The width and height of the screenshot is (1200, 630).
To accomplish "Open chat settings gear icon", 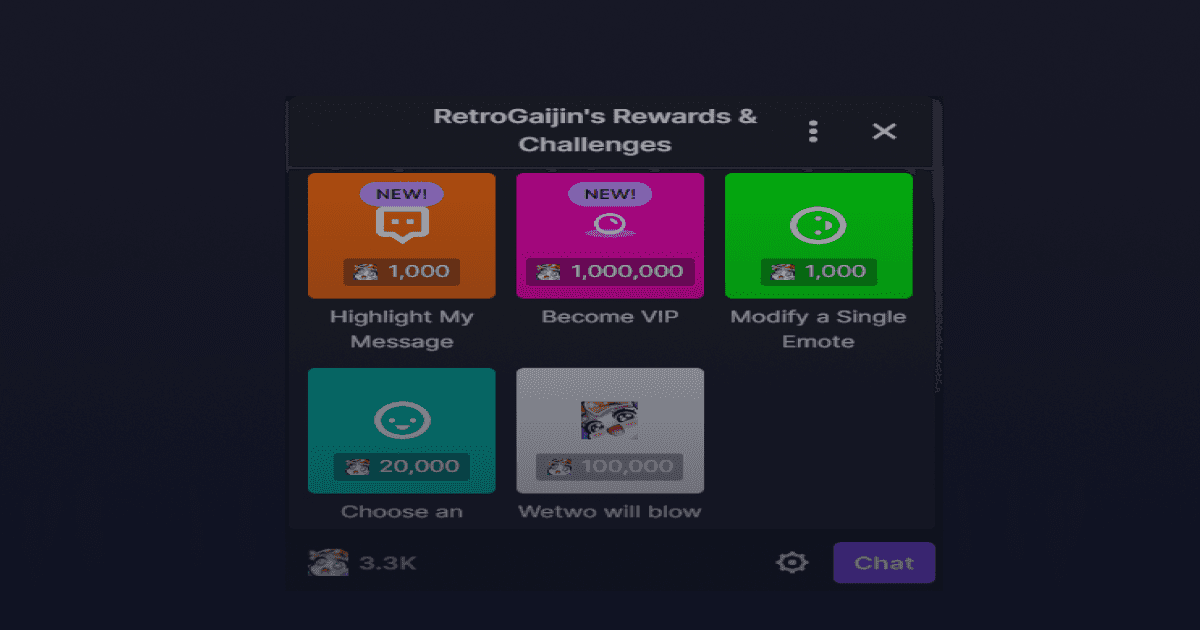I will coord(791,563).
